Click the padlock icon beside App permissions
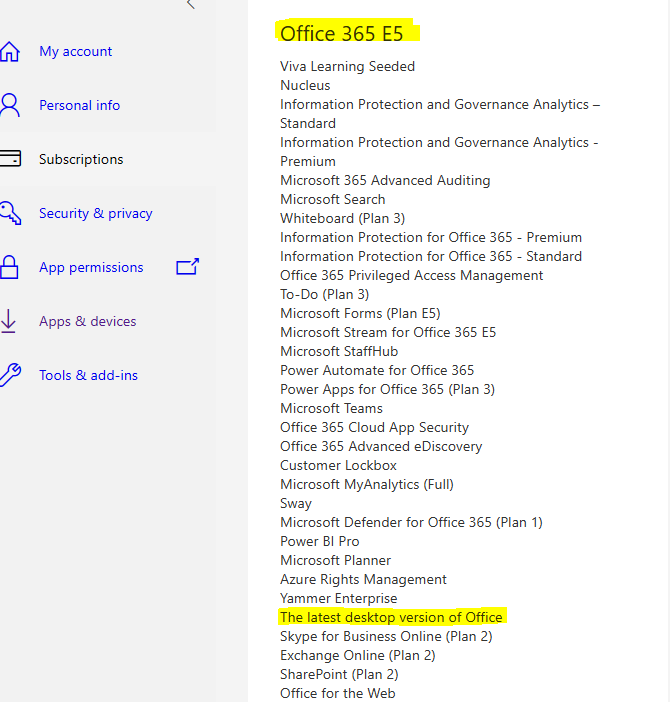 [9, 267]
